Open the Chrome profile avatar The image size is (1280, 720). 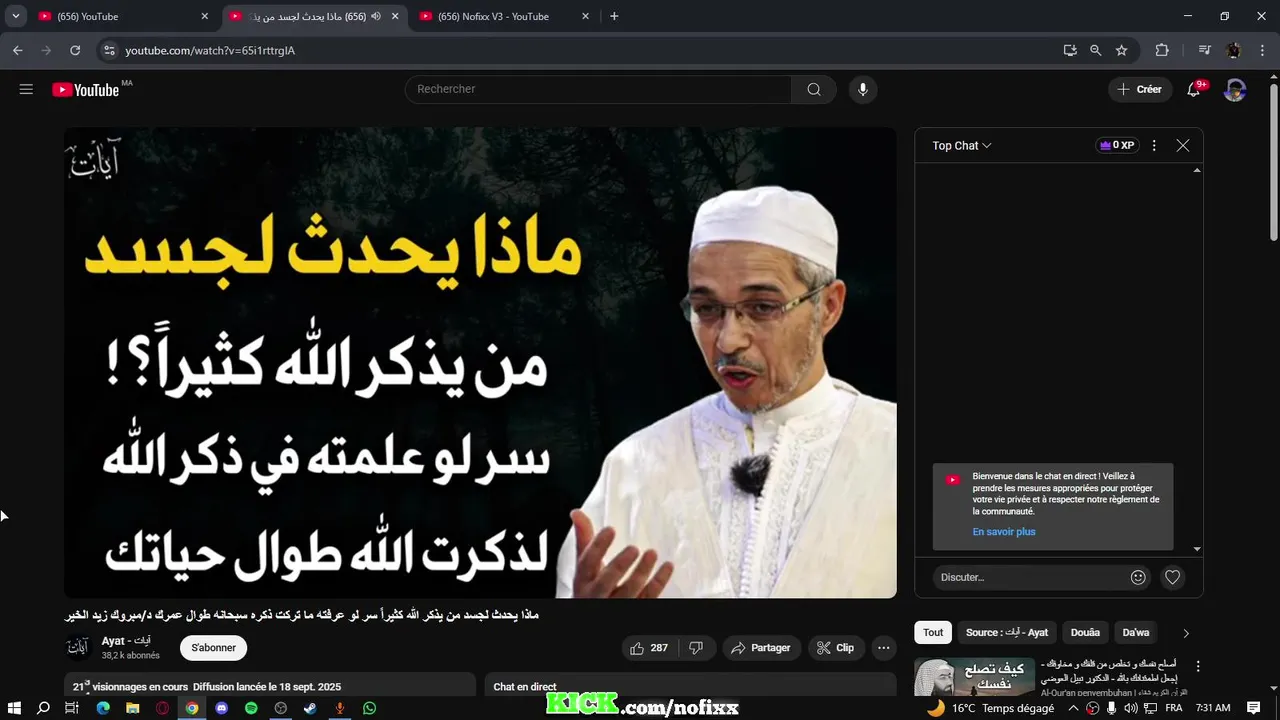(1233, 50)
